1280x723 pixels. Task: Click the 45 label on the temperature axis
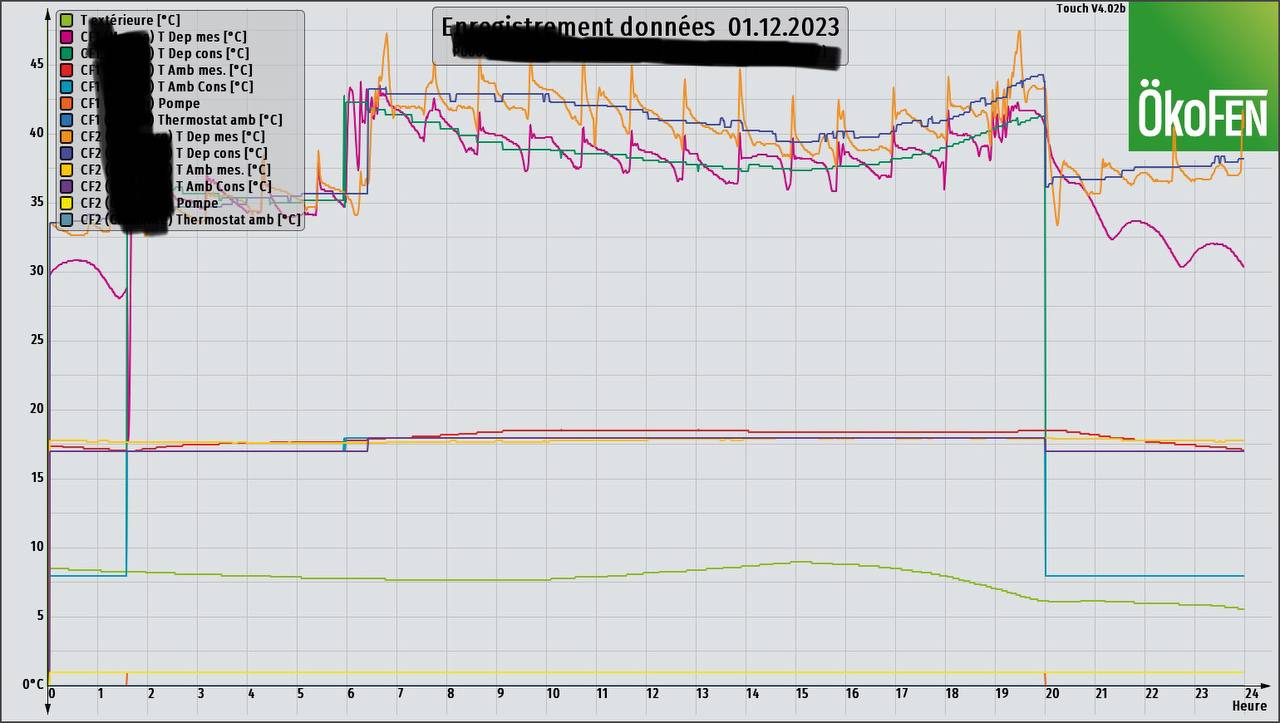click(x=36, y=64)
